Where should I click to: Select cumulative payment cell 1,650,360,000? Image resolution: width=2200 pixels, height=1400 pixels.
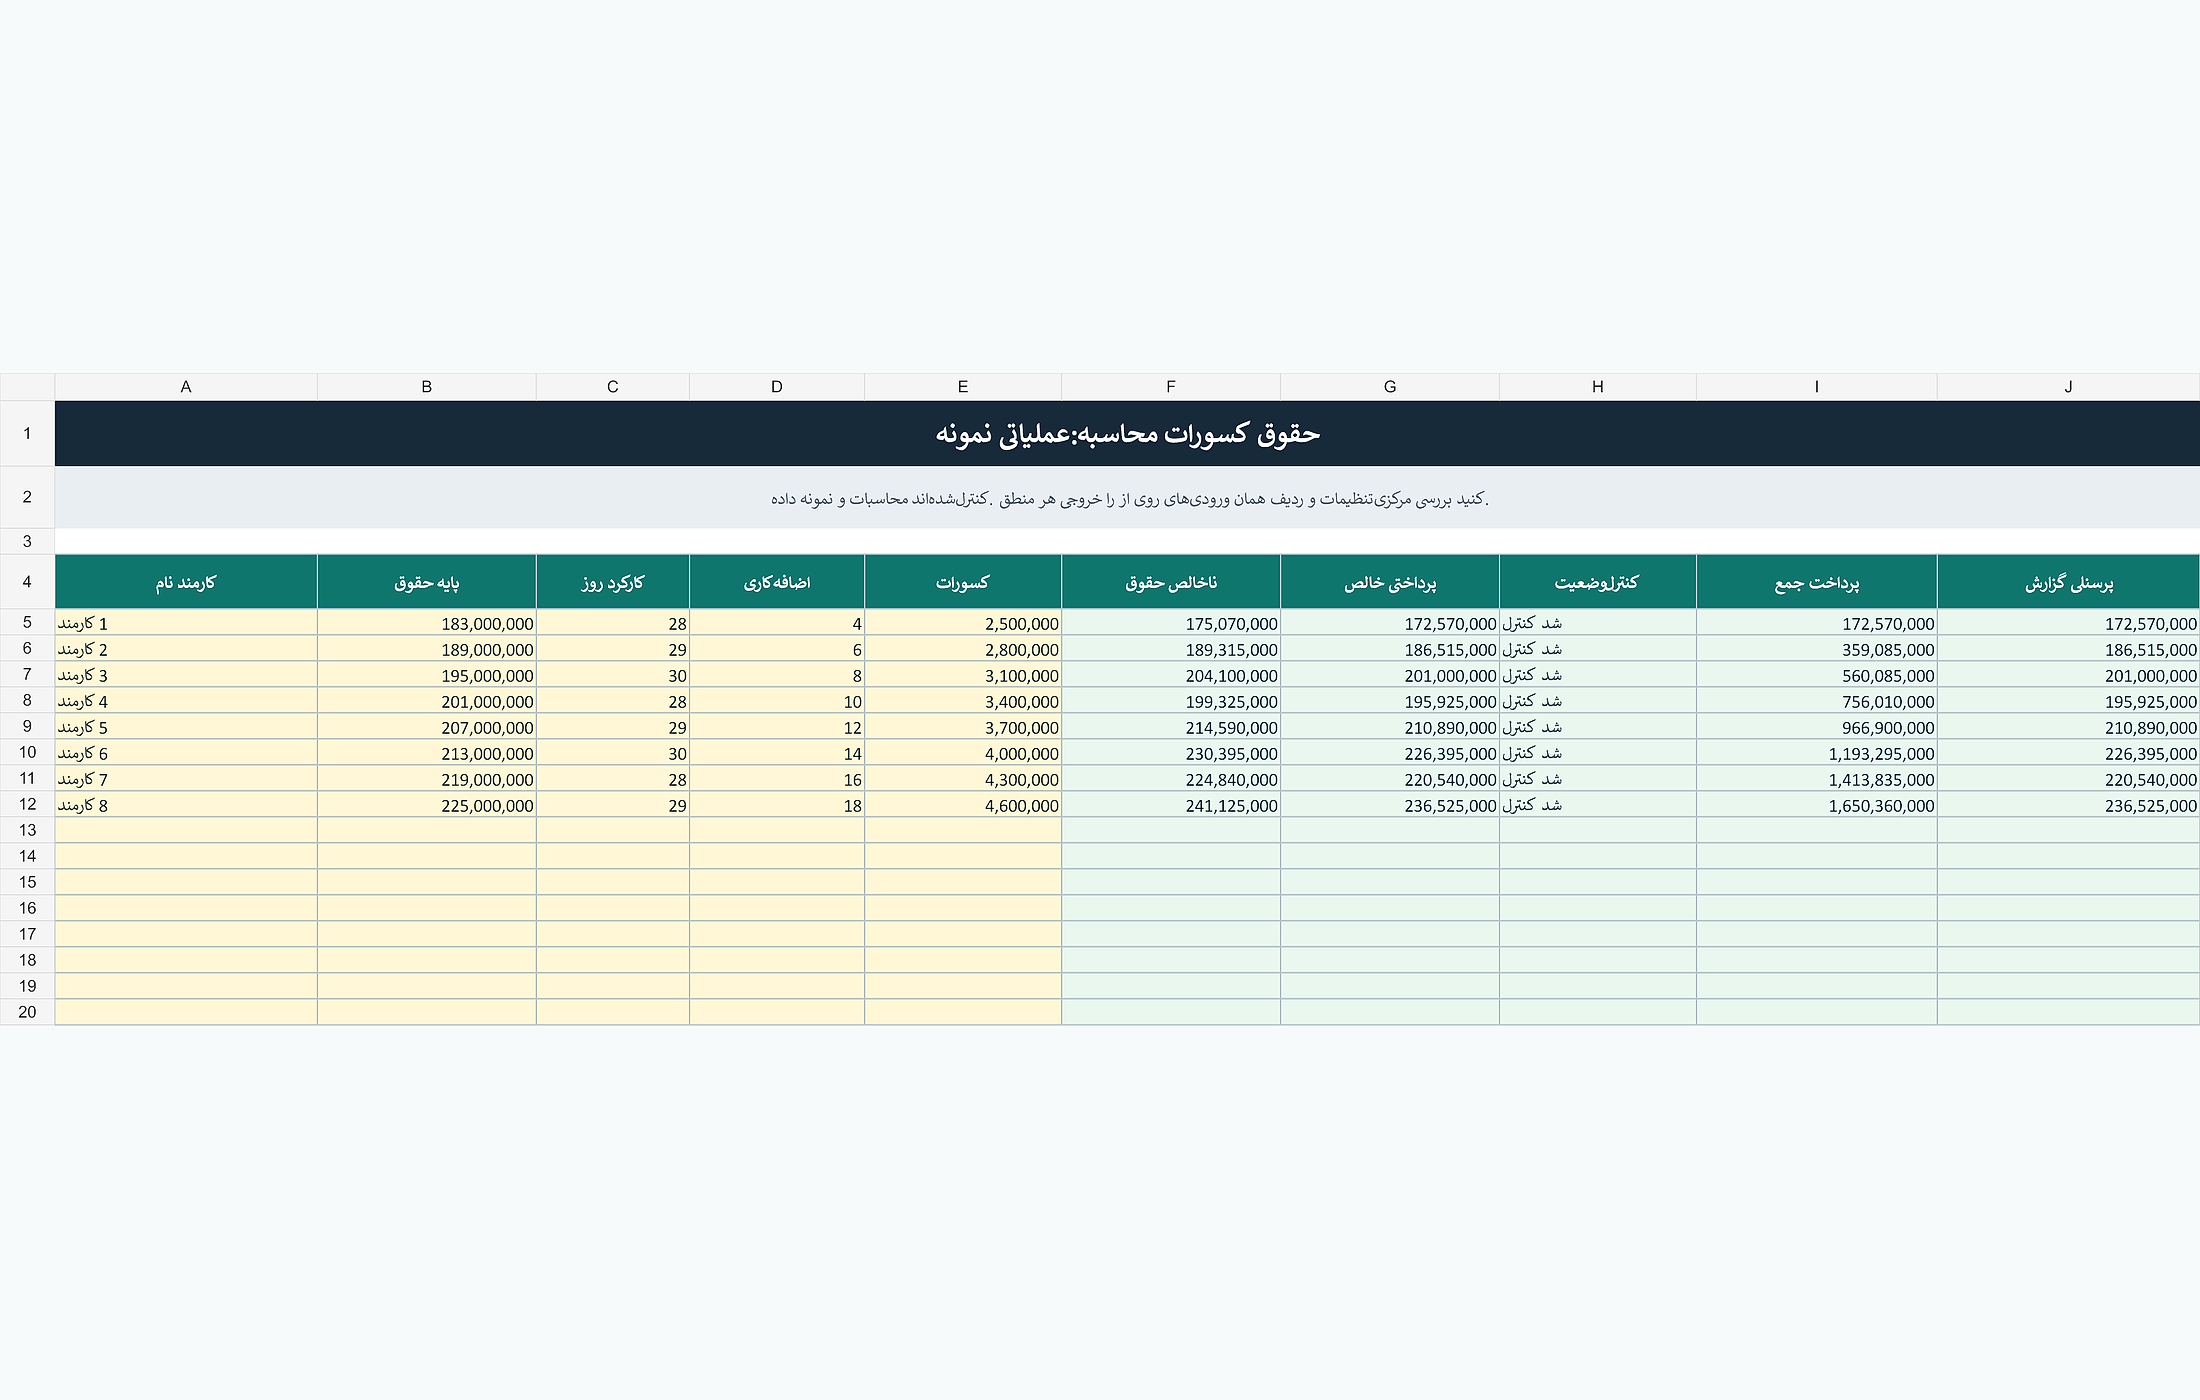point(1817,805)
